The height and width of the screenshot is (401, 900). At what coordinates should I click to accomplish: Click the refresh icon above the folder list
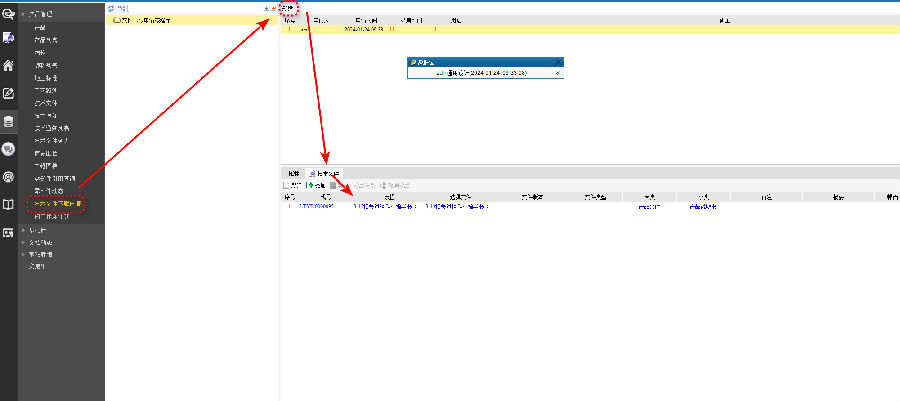coord(111,9)
